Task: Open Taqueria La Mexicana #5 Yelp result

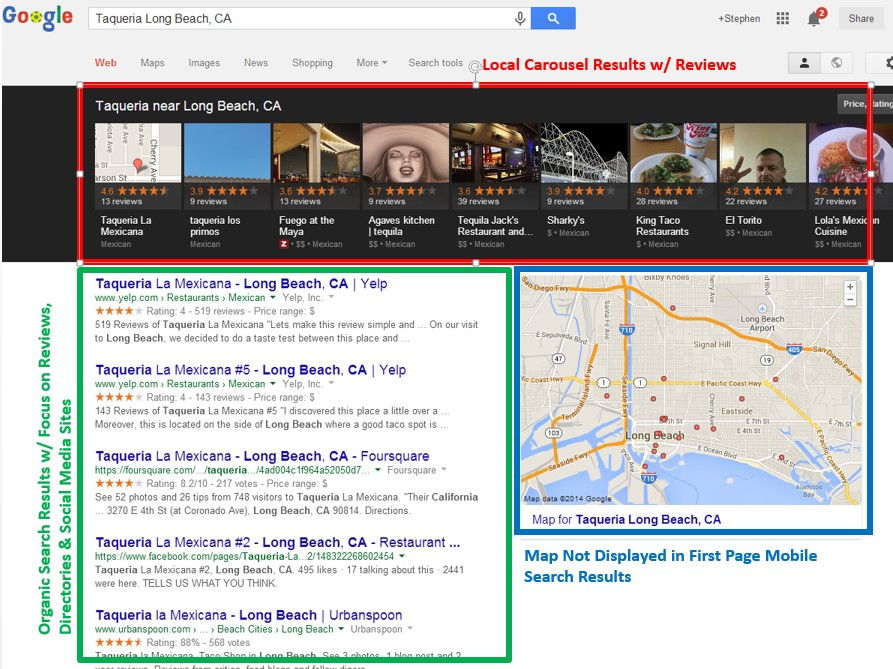Action: (x=251, y=370)
